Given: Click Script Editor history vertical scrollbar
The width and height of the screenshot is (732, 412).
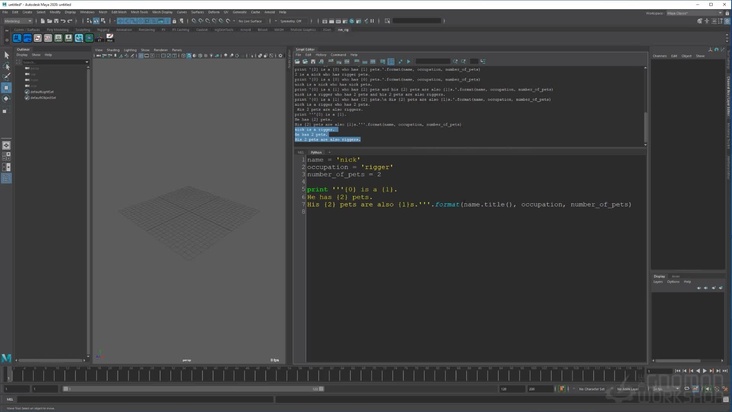Looking at the screenshot, I should 646,106.
